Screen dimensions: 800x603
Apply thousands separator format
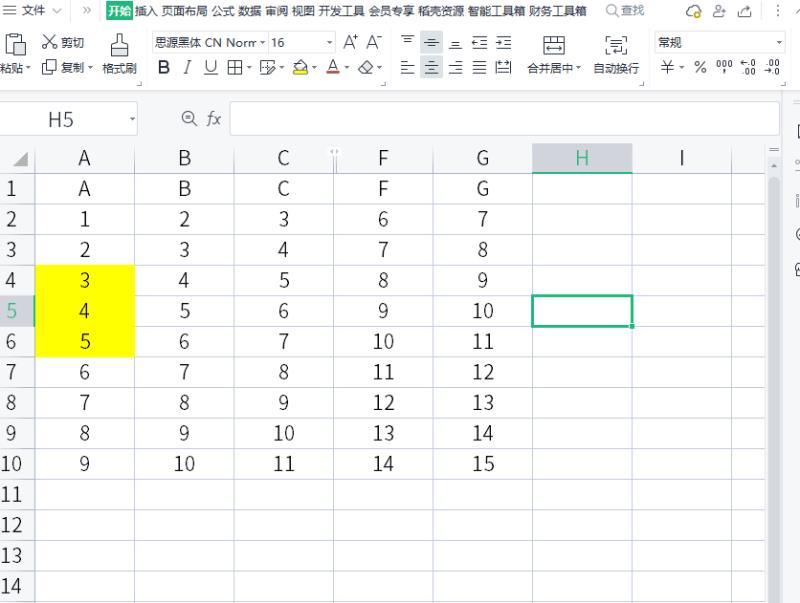pos(724,66)
